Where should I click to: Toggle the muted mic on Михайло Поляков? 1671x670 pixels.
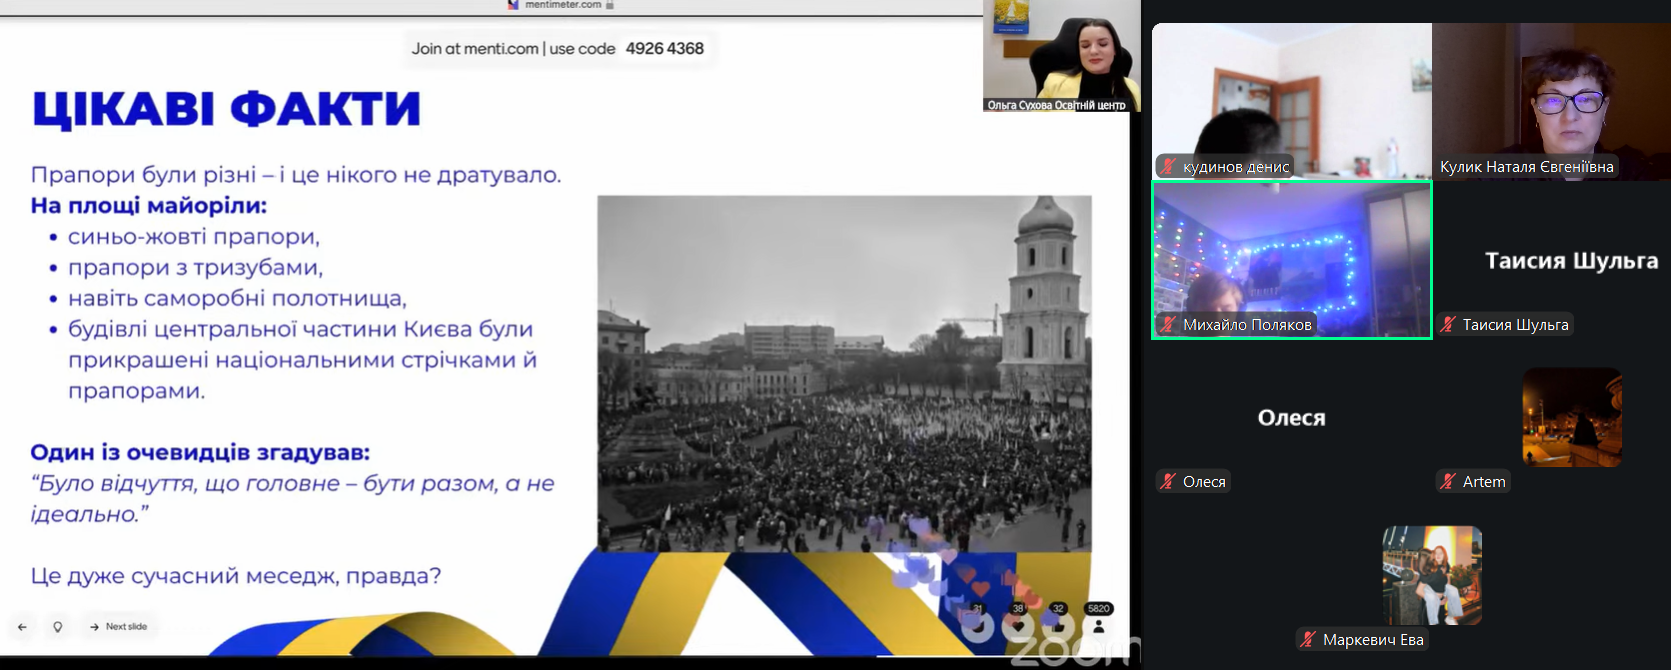pyautogui.click(x=1168, y=325)
